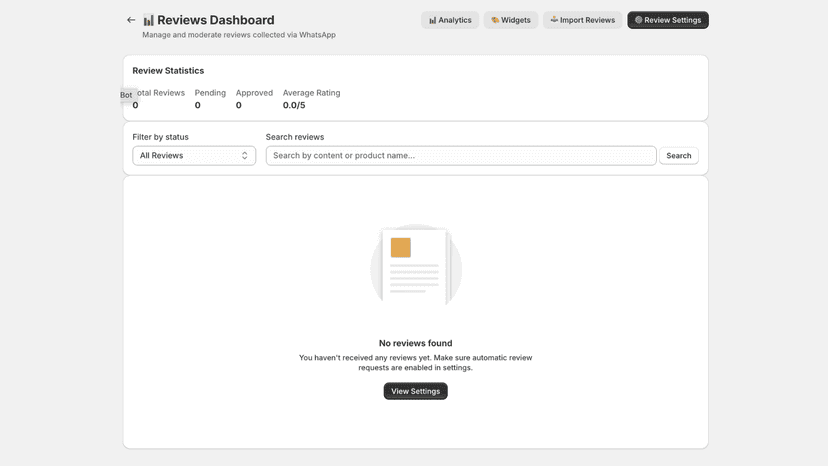828x466 pixels.
Task: Select the Average Rating 0.0/5 value
Action: coord(294,105)
